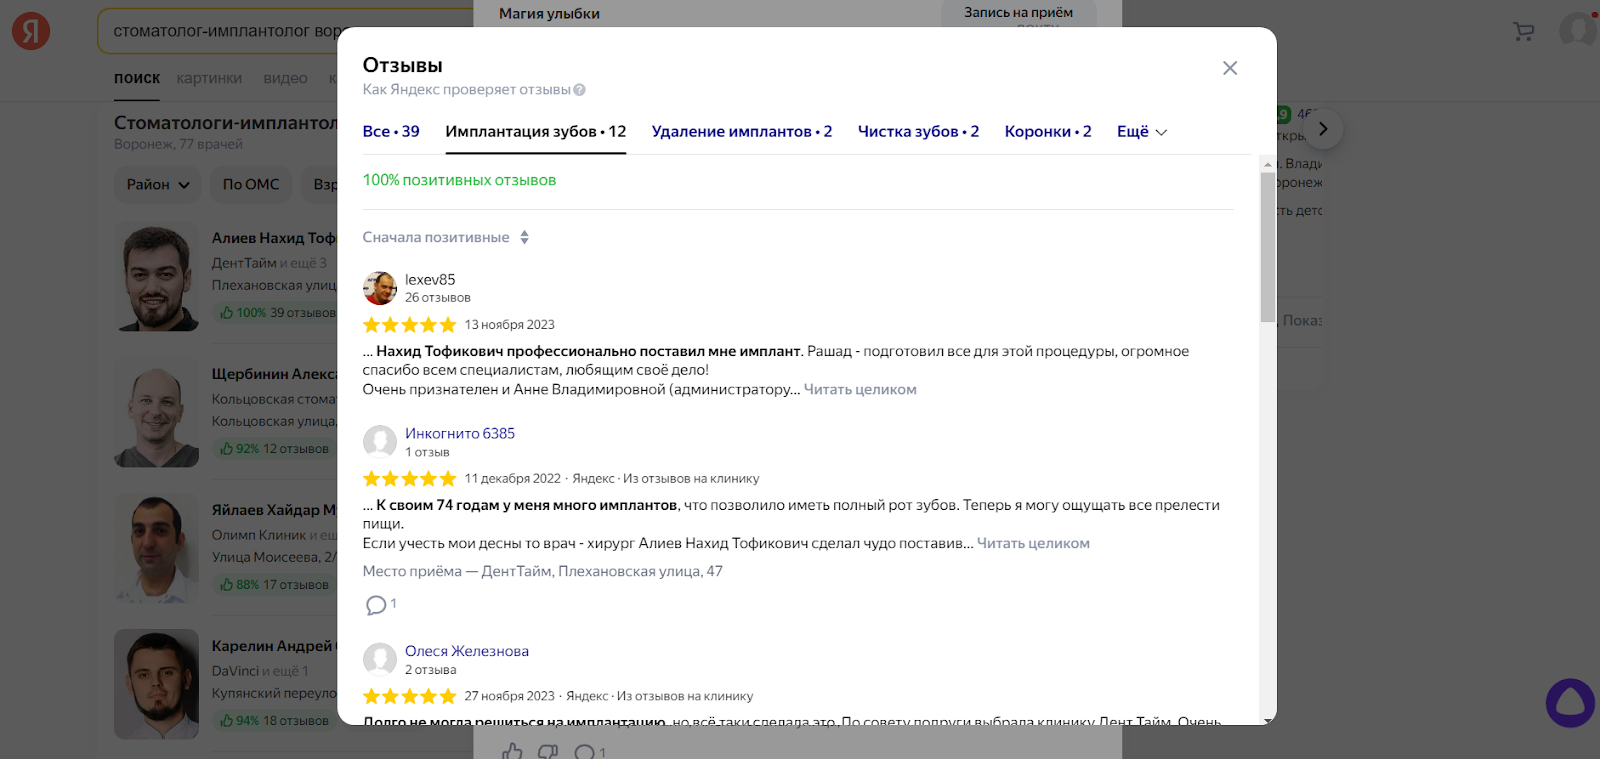Image resolution: width=1600 pixels, height=759 pixels.
Task: Click Читать целиком in Инкогнито 6385 review
Action: [x=1033, y=543]
